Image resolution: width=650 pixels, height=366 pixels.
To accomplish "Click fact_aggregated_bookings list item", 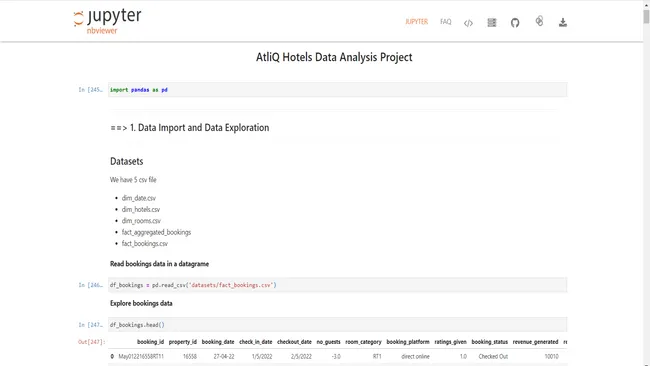I will click(156, 232).
